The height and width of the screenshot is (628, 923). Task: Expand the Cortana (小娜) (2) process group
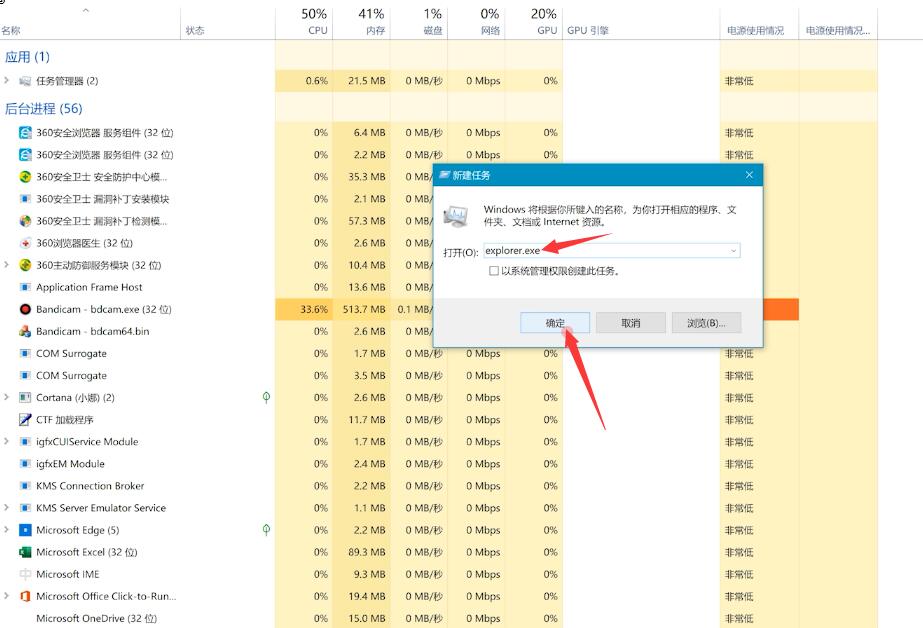pos(6,397)
